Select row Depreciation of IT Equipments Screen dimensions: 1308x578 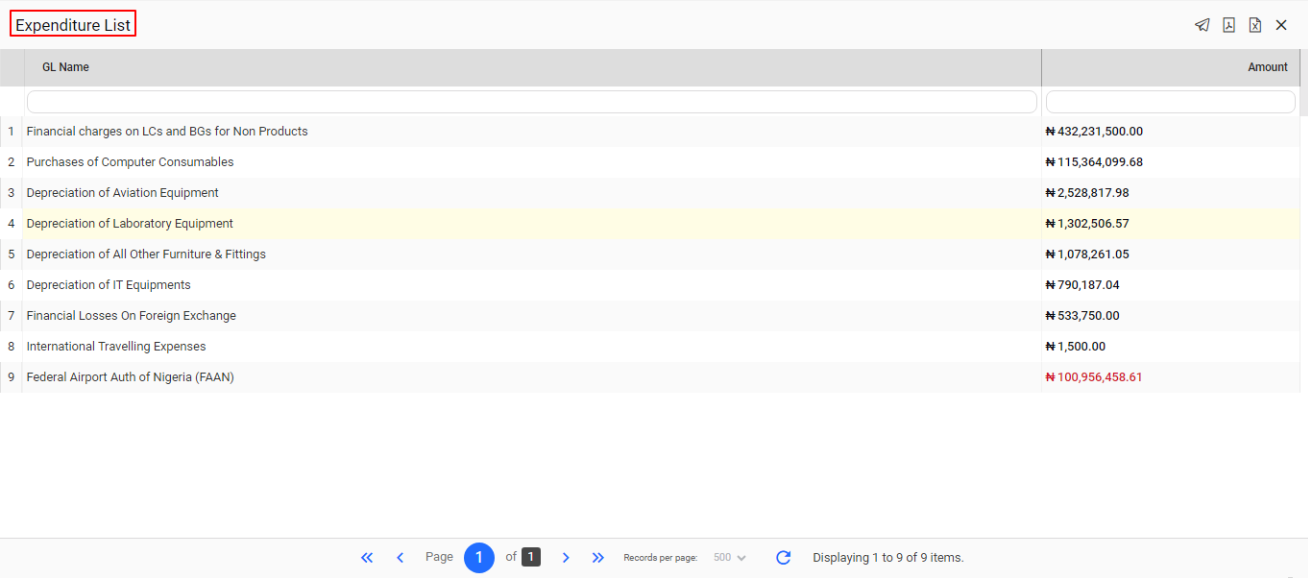coord(650,285)
